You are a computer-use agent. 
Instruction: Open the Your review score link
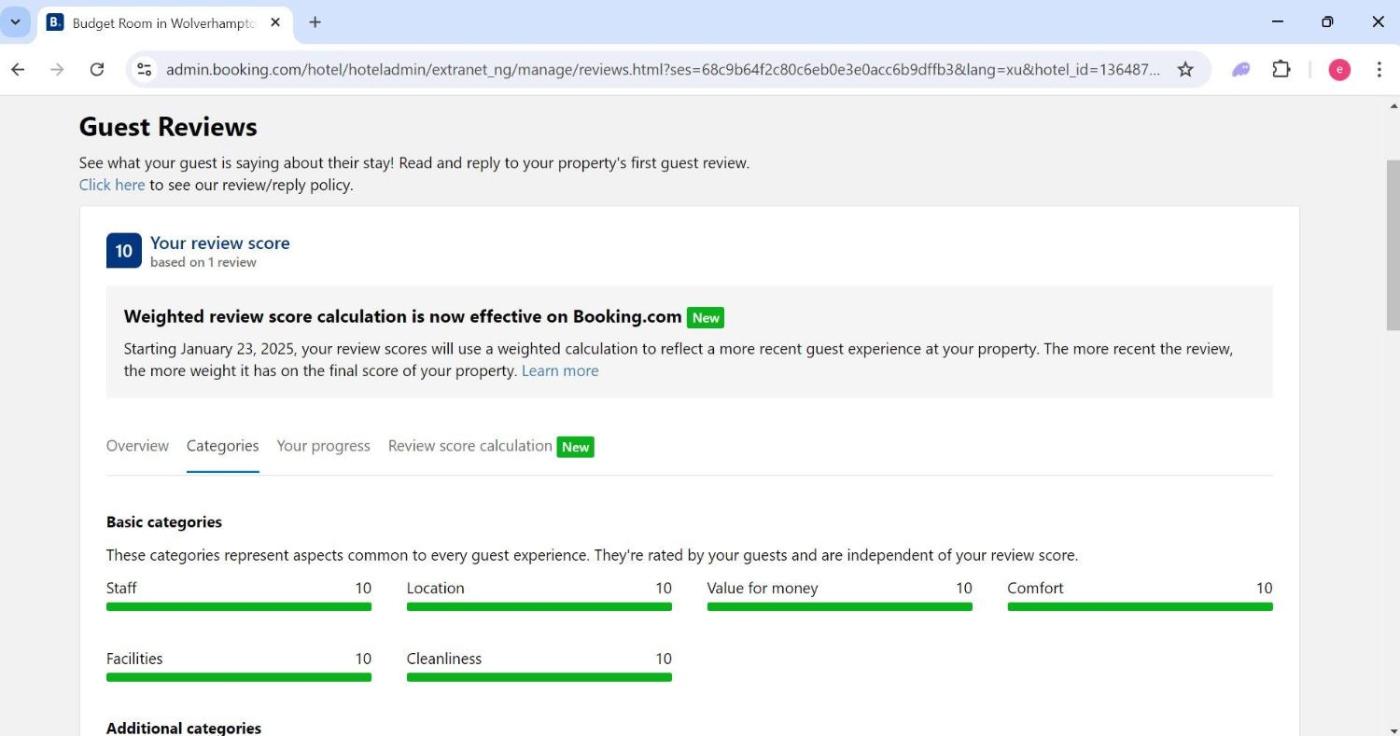pyautogui.click(x=220, y=243)
